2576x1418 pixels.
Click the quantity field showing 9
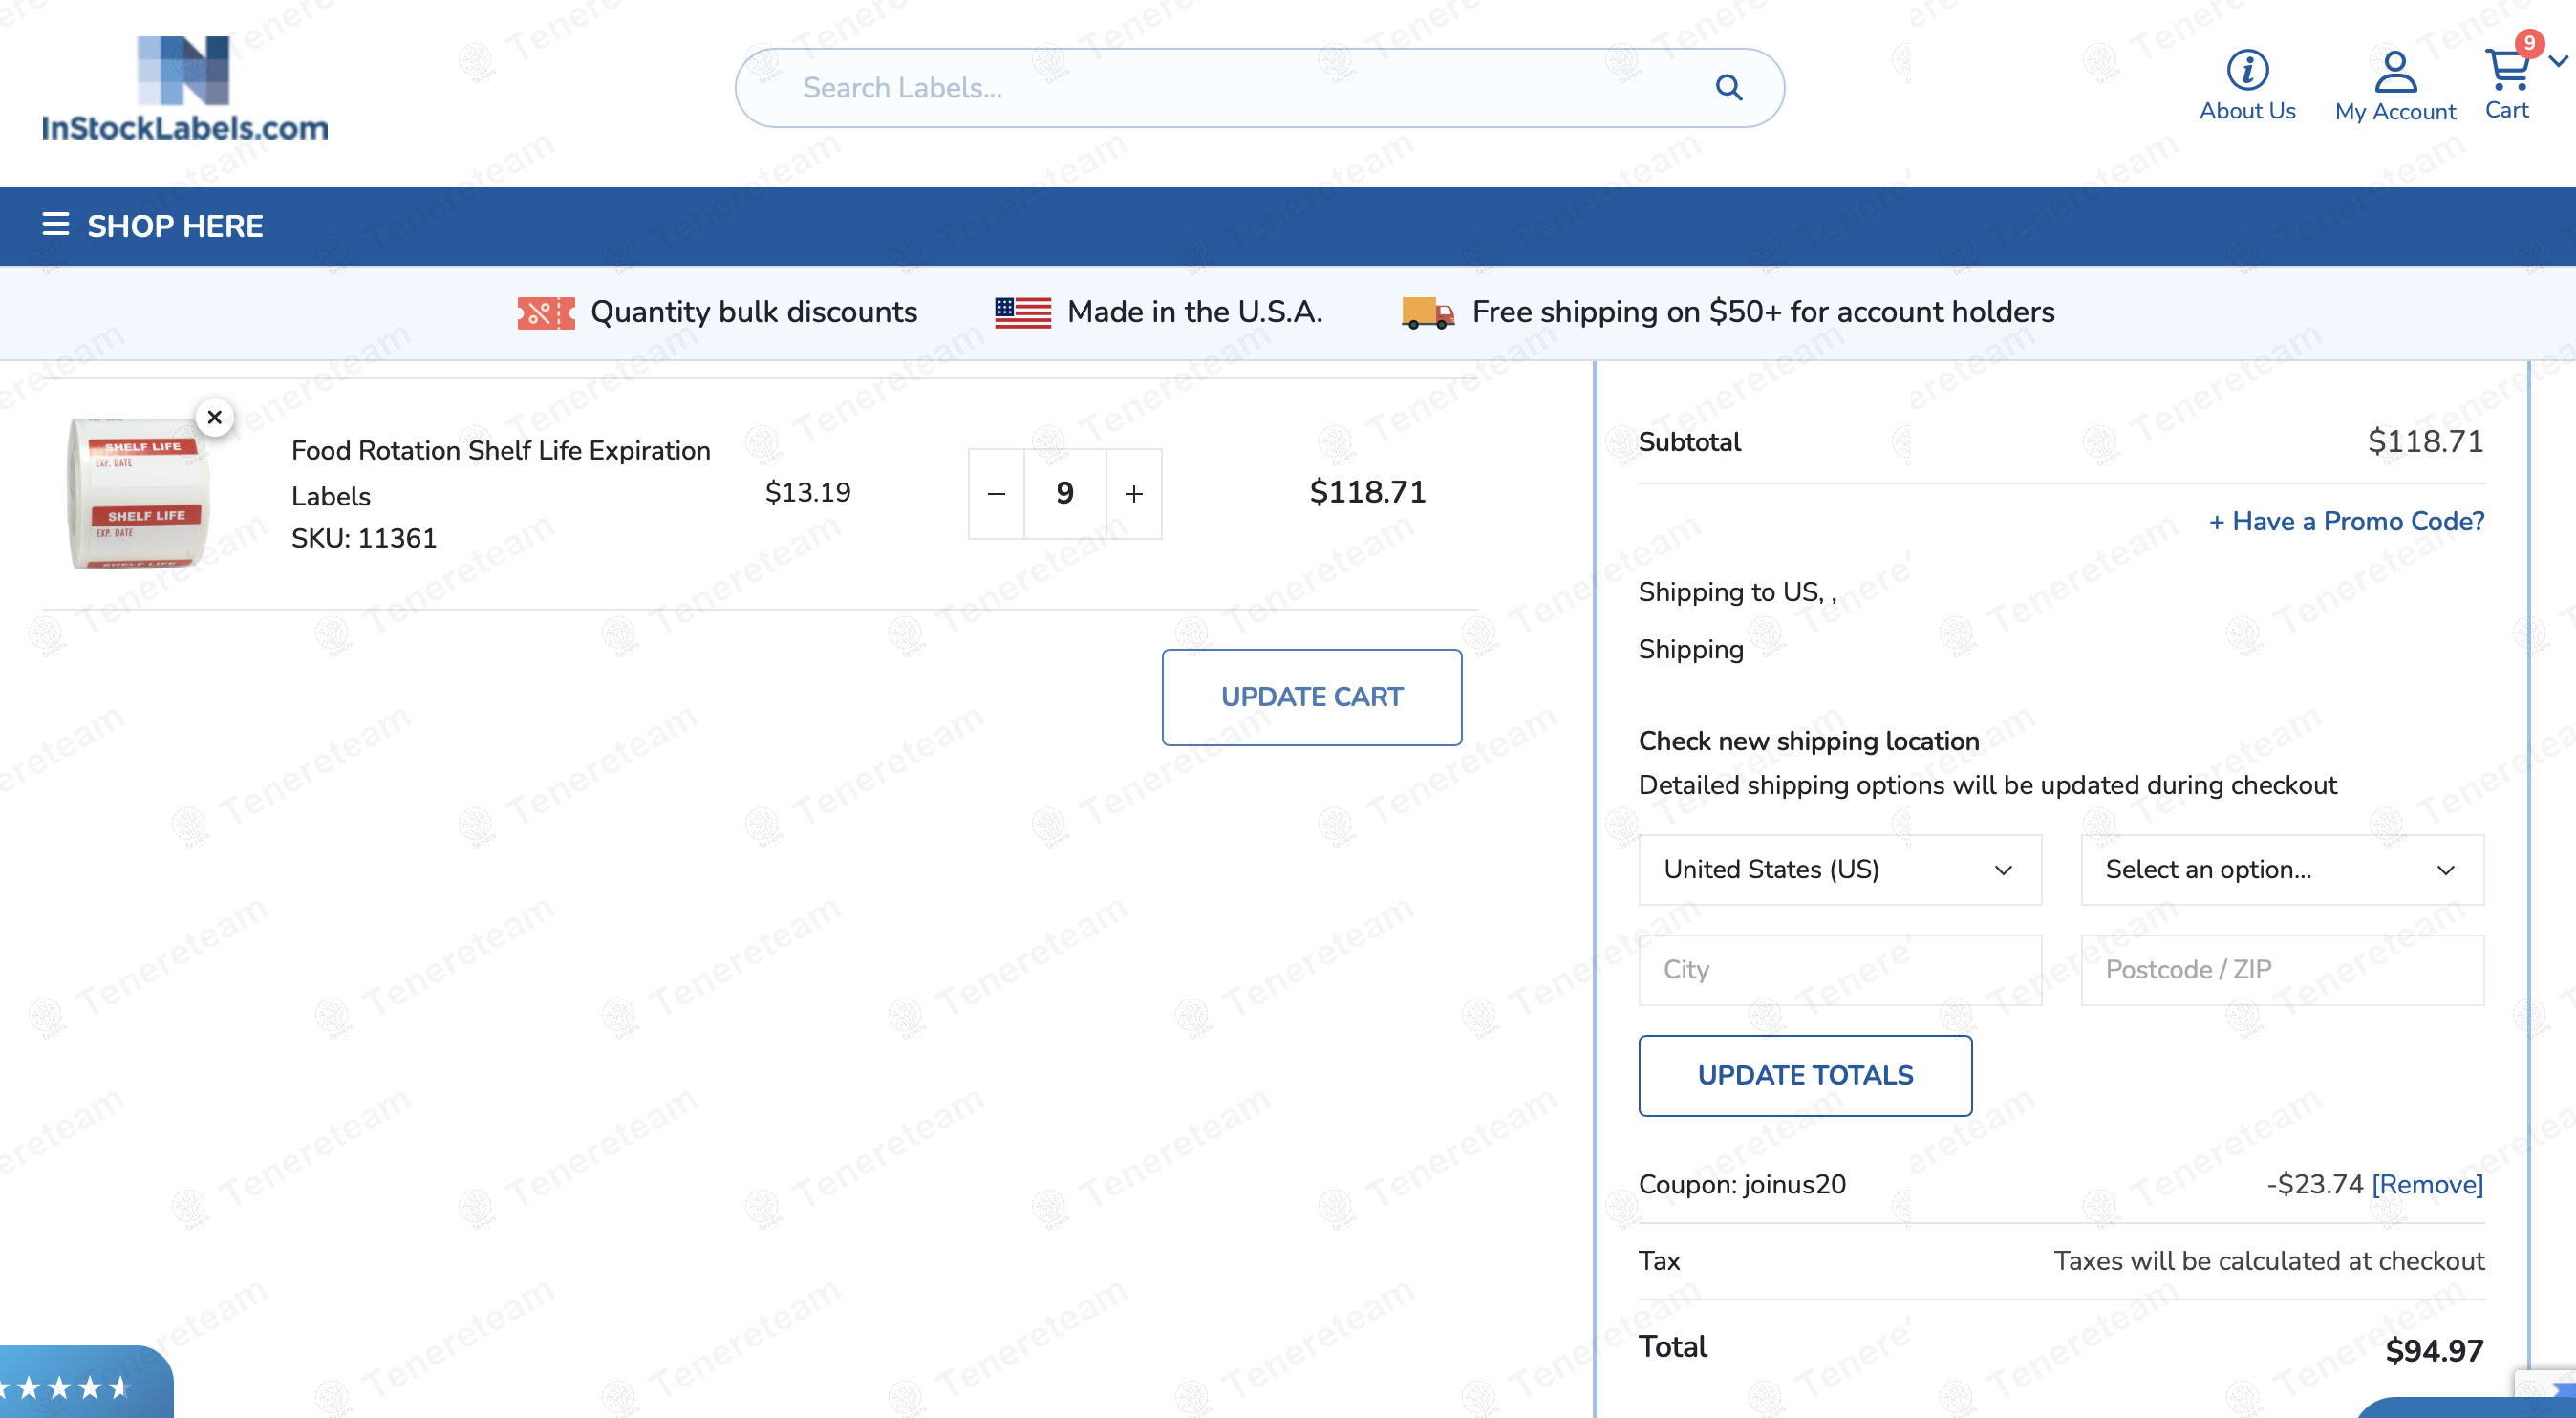1065,494
